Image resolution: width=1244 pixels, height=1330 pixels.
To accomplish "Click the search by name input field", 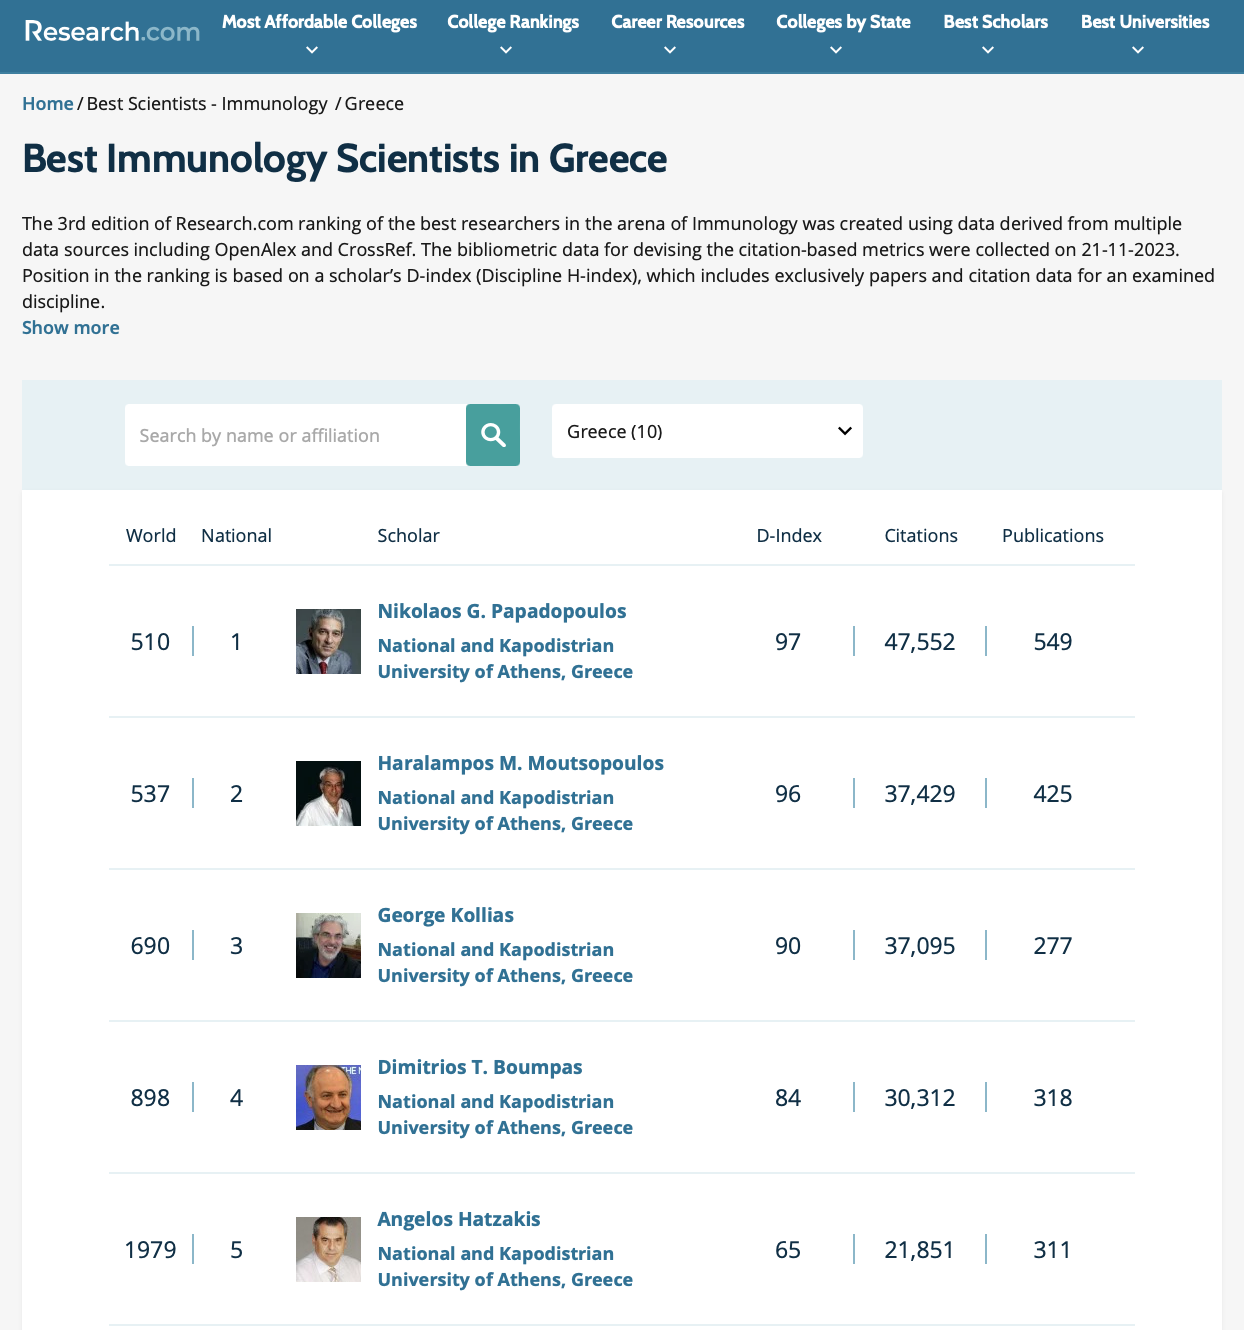I will pos(295,435).
